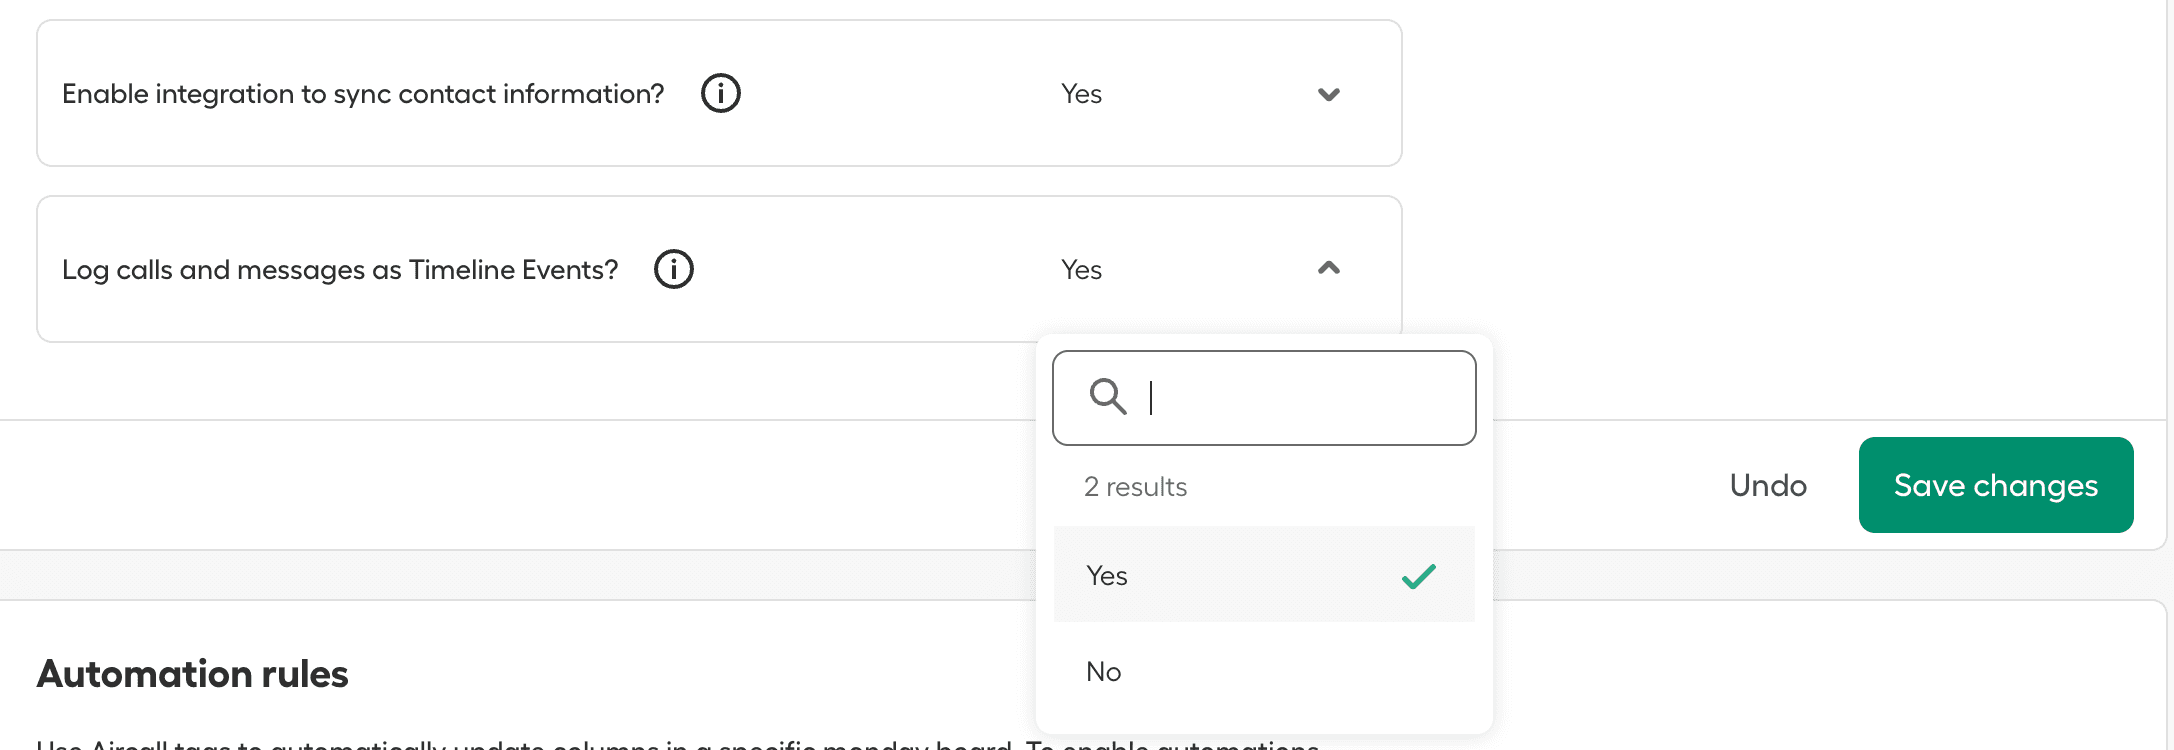Choose No from the dropdown results
This screenshot has height=750, width=2174.
1104,672
